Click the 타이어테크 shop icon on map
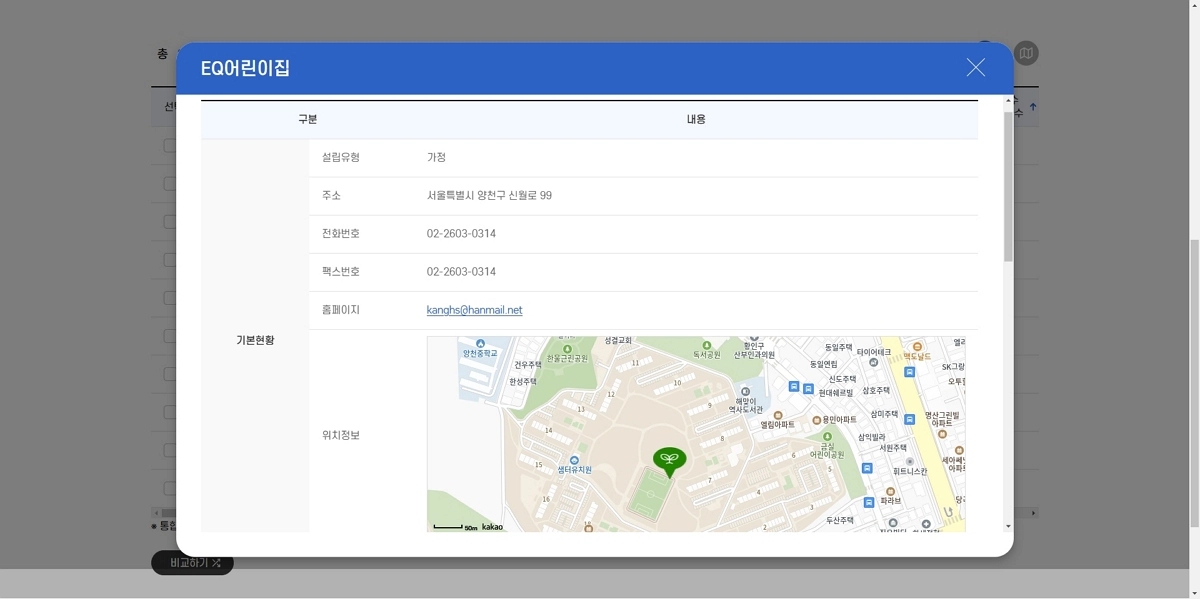 coord(873,362)
